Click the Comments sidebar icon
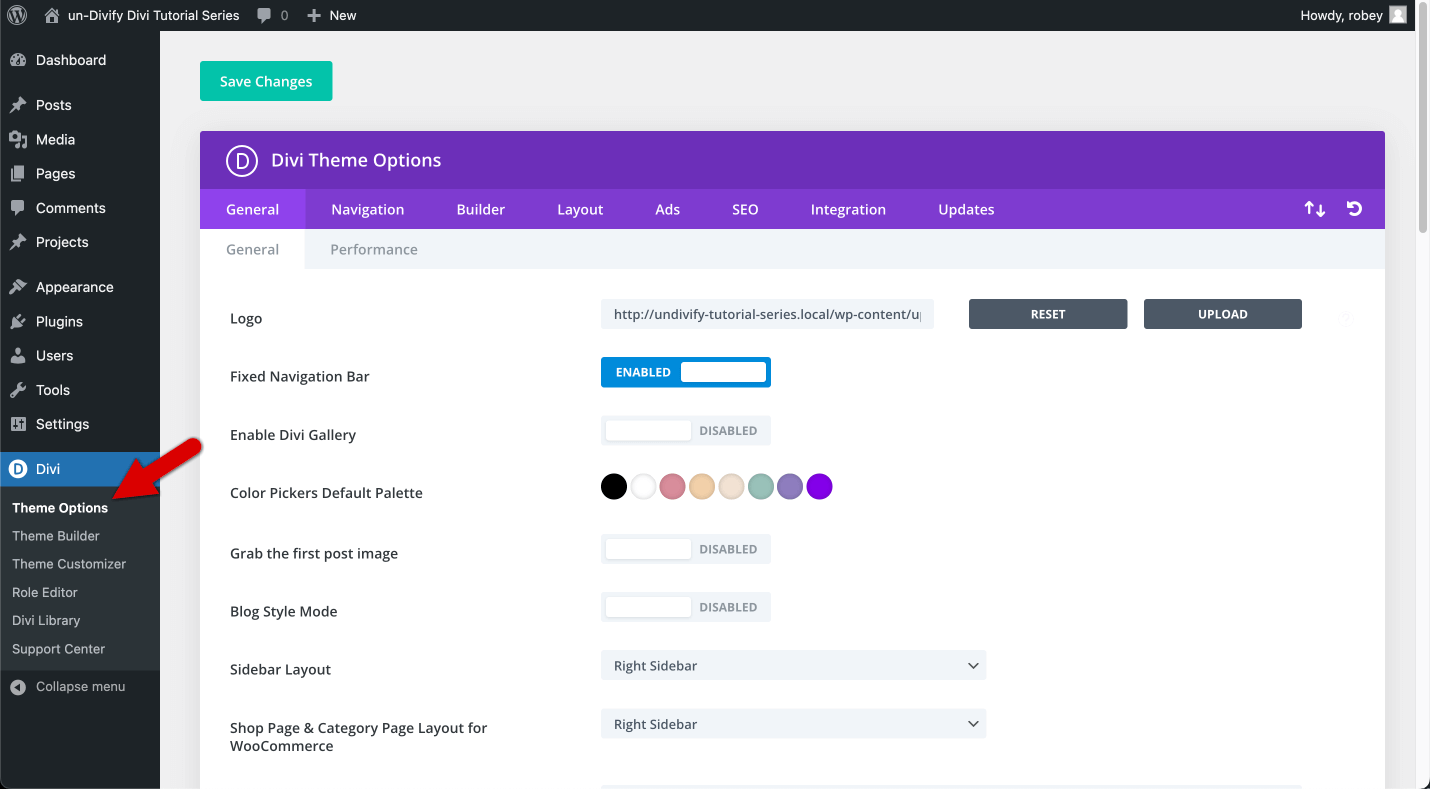The width and height of the screenshot is (1430, 789). click(x=18, y=208)
